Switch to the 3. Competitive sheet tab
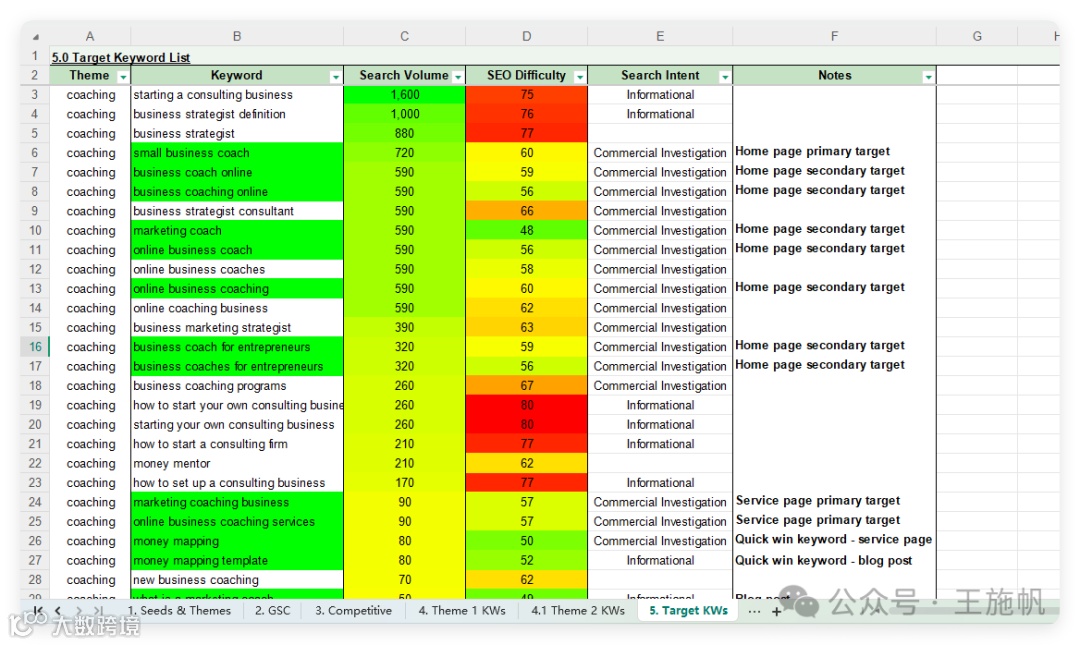Viewport: 1080px width, 645px height. (353, 611)
